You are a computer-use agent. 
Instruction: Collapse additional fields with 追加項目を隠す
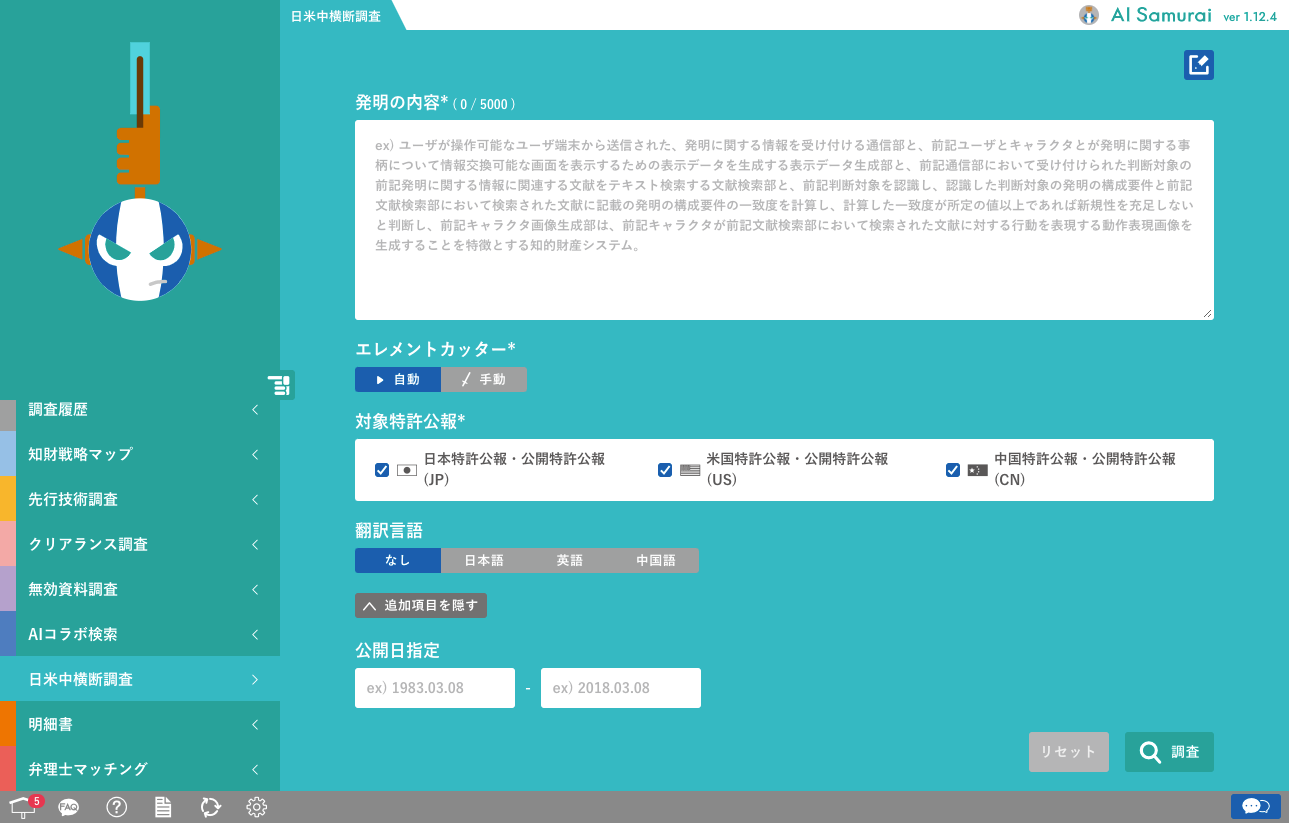pyautogui.click(x=421, y=605)
